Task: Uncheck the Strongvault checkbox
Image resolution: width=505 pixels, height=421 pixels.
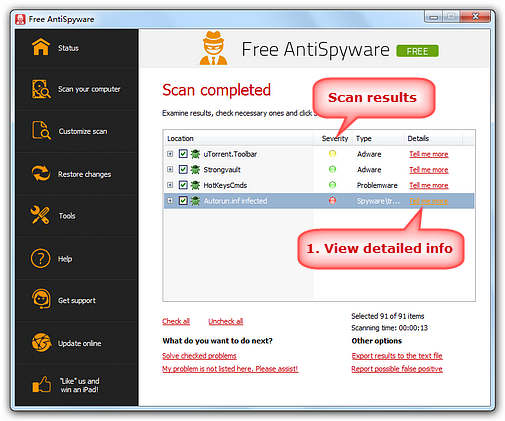Action: [x=183, y=169]
